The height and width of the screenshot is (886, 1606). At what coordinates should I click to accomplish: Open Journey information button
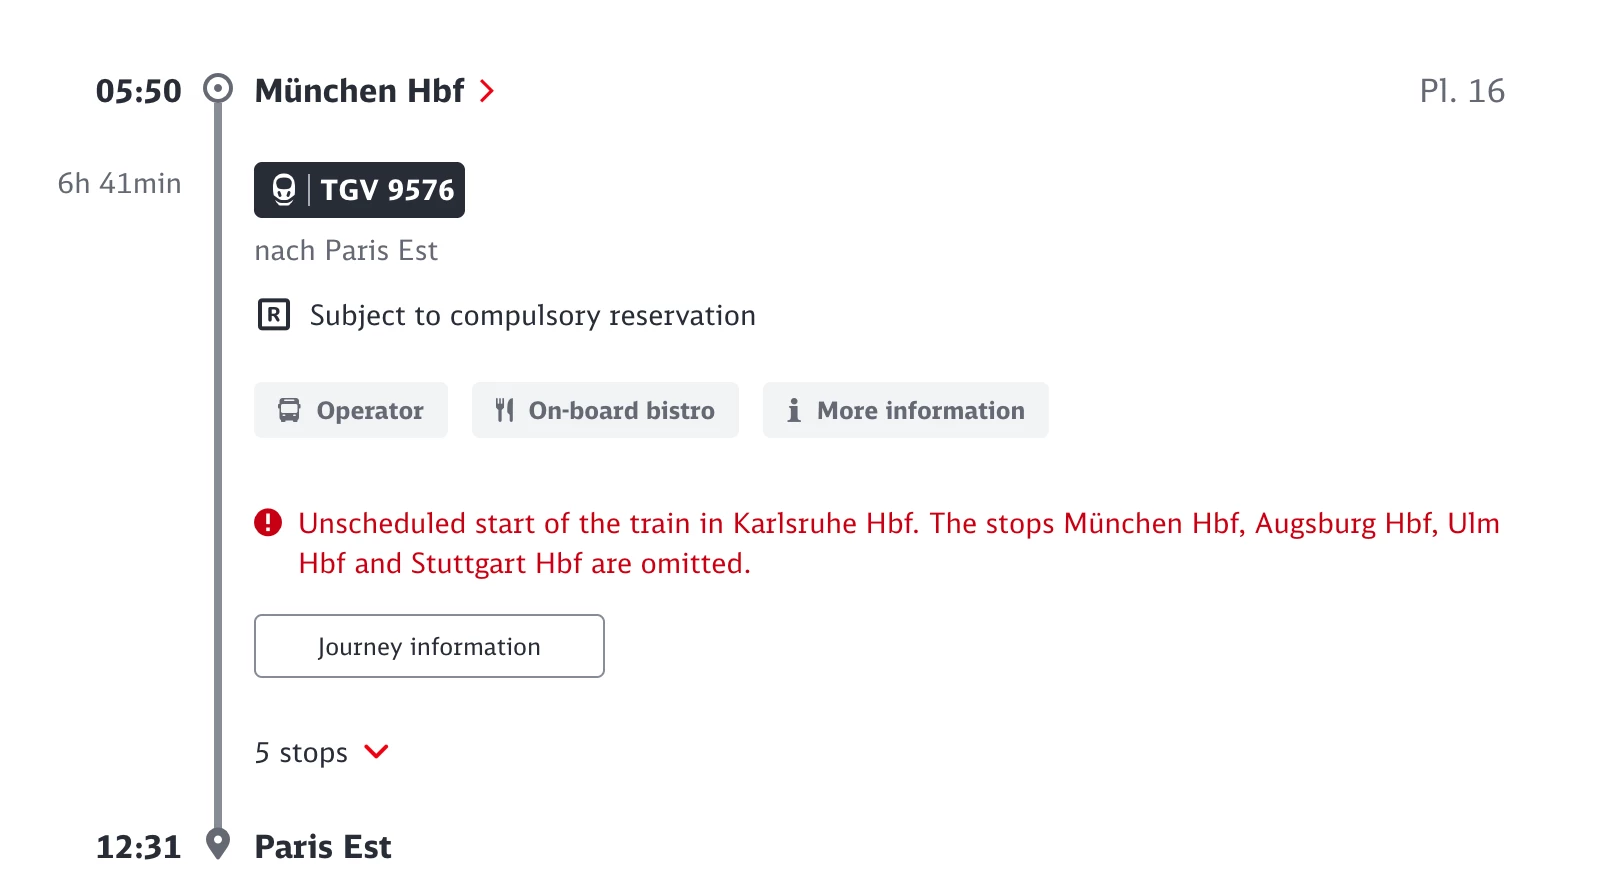coord(429,646)
